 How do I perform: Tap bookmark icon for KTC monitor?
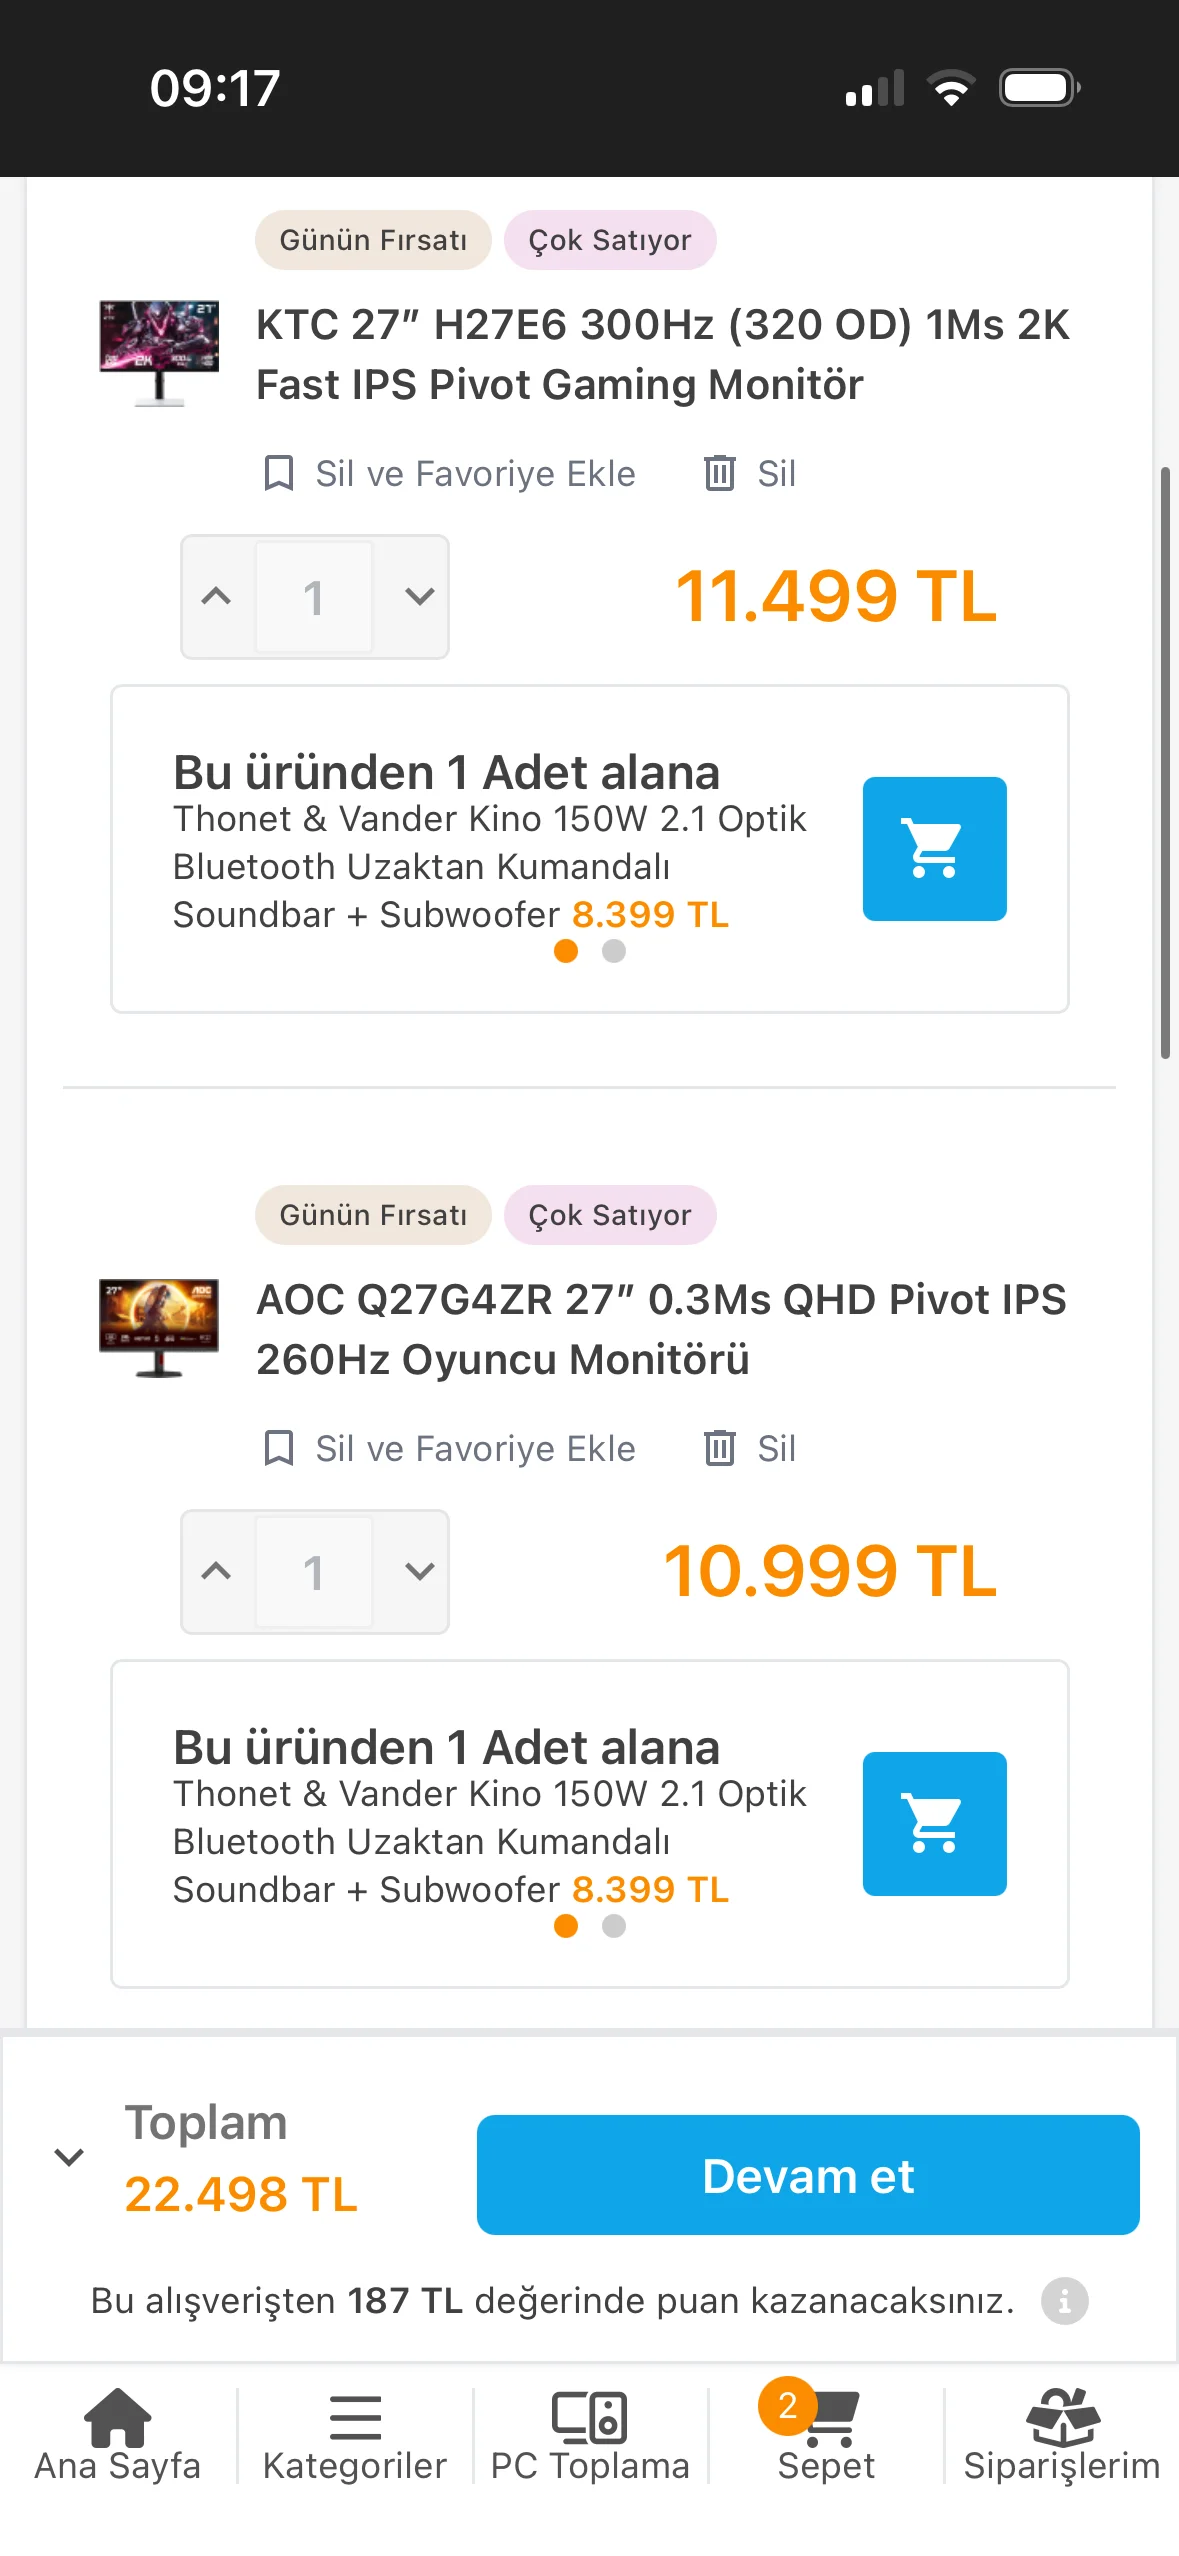(x=278, y=473)
